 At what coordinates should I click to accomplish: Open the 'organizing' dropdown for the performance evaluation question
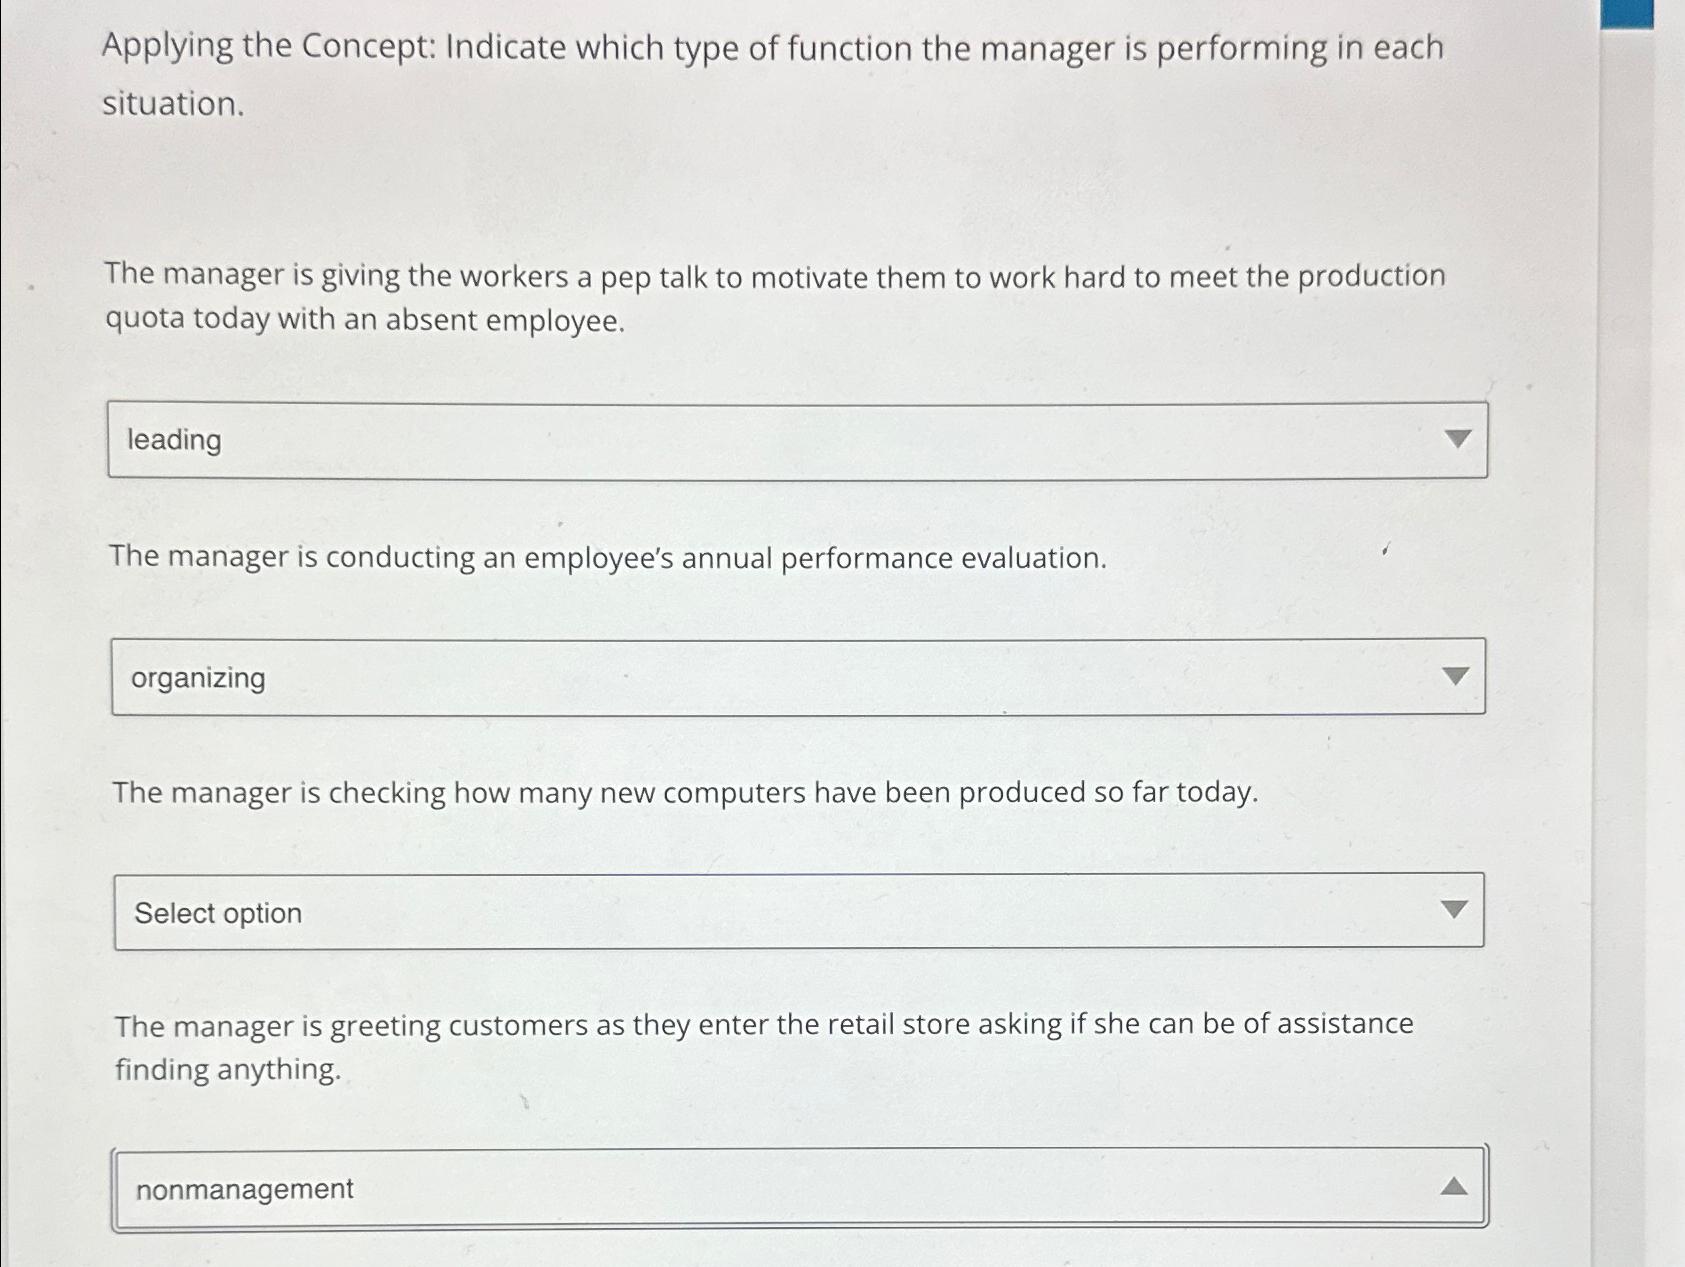[x=800, y=677]
